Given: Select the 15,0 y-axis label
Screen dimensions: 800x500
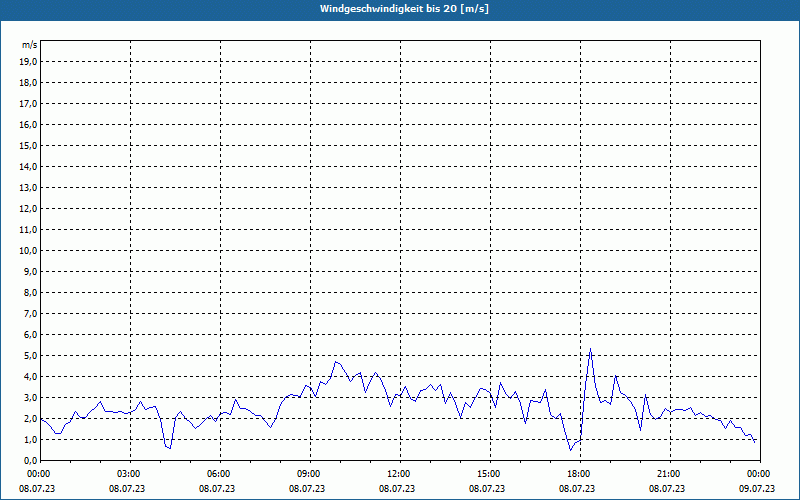Looking at the screenshot, I should [28, 145].
